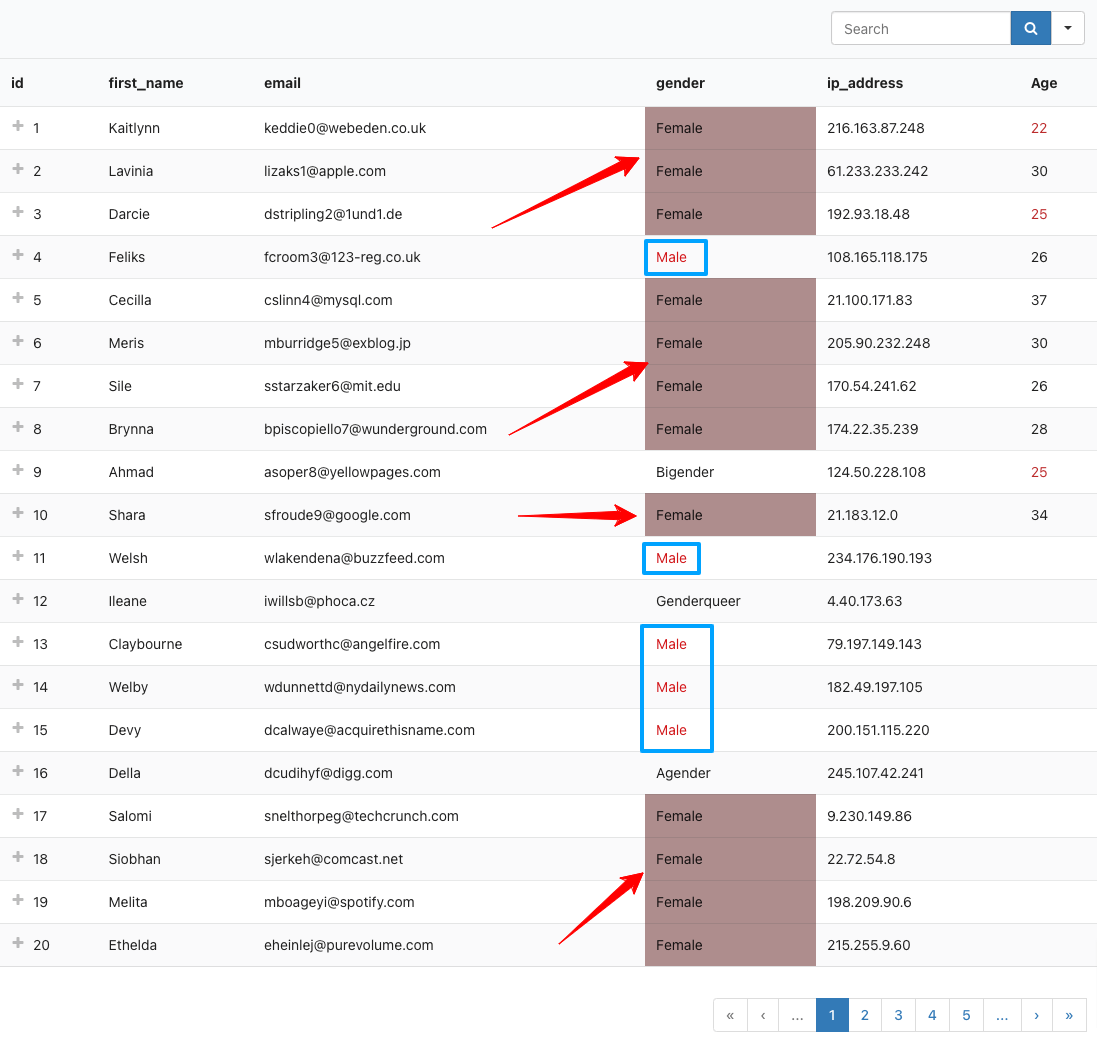1097x1047 pixels.
Task: Go to the first page with « button
Action: coord(730,1015)
